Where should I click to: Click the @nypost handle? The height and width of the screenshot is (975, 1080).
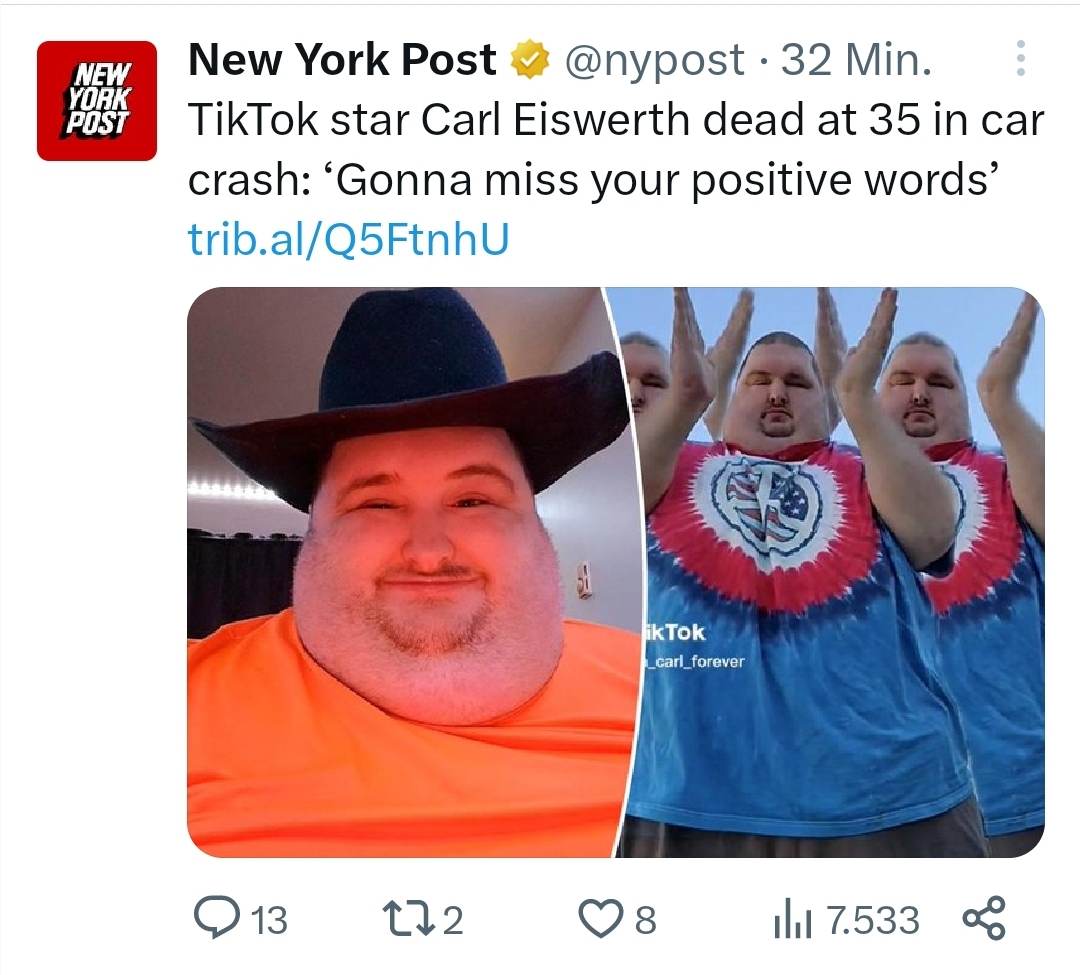[654, 60]
